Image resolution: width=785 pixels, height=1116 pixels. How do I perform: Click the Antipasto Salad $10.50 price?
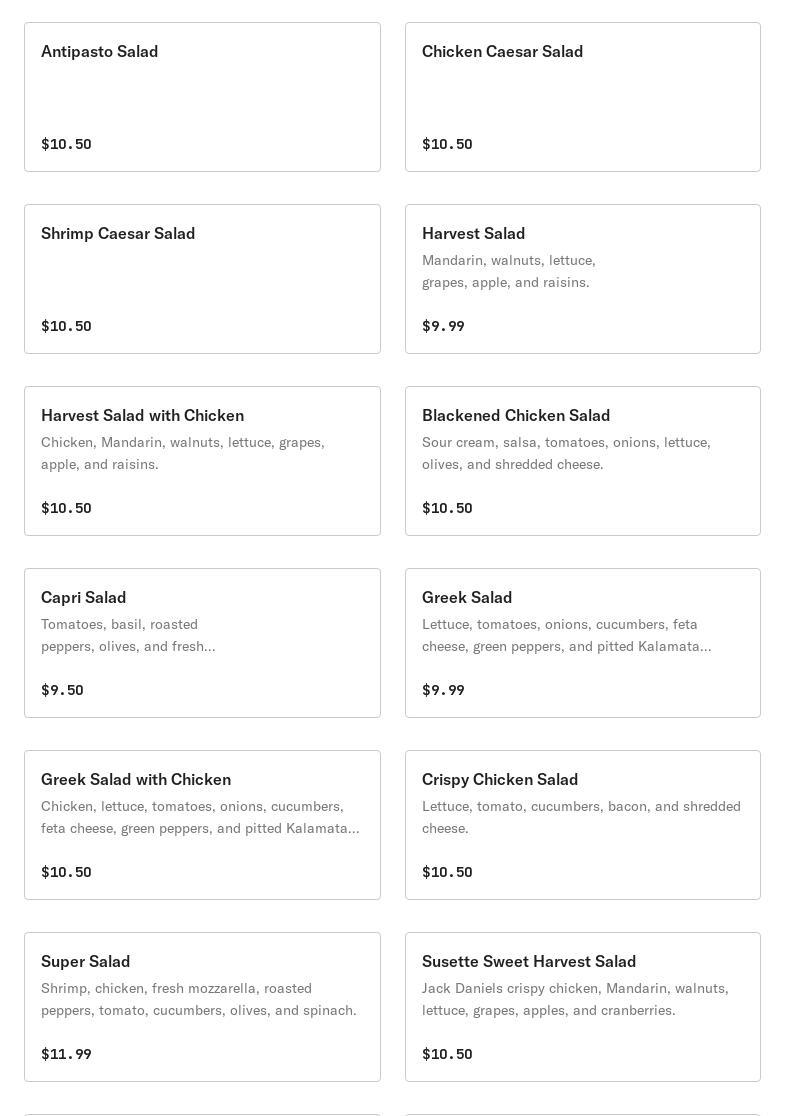pos(66,144)
